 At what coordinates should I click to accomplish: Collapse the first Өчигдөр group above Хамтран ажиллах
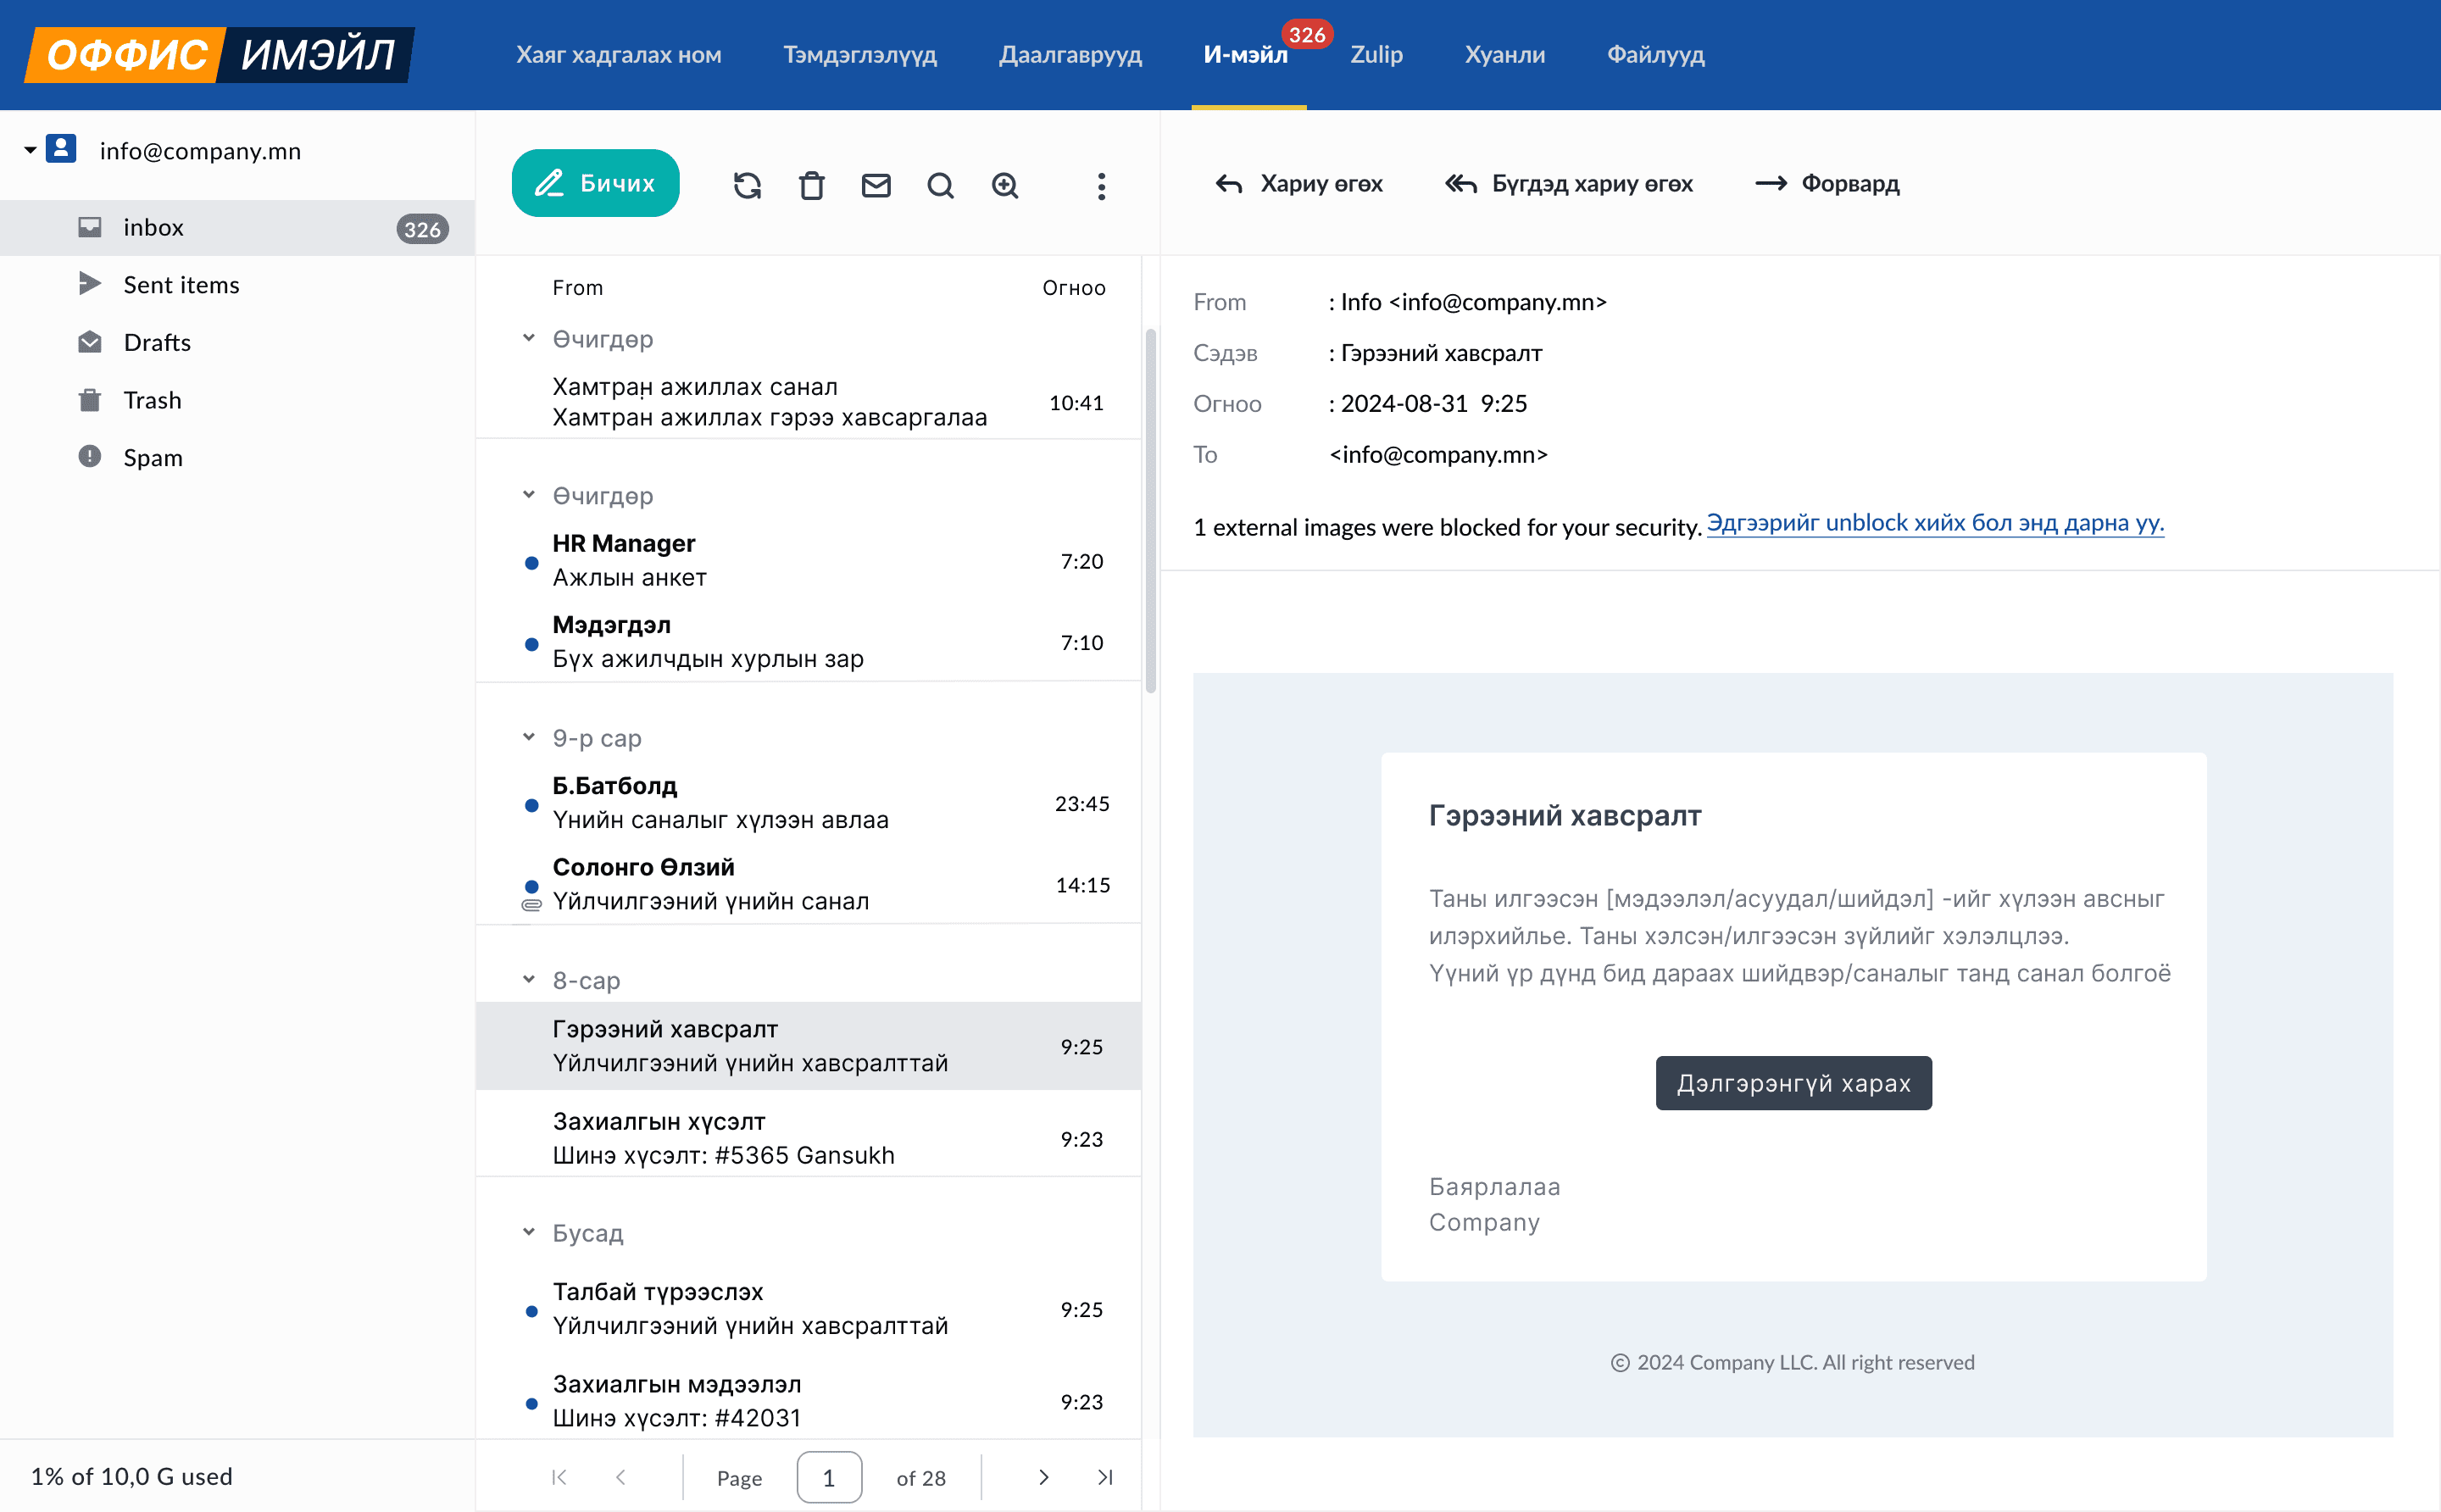click(528, 338)
